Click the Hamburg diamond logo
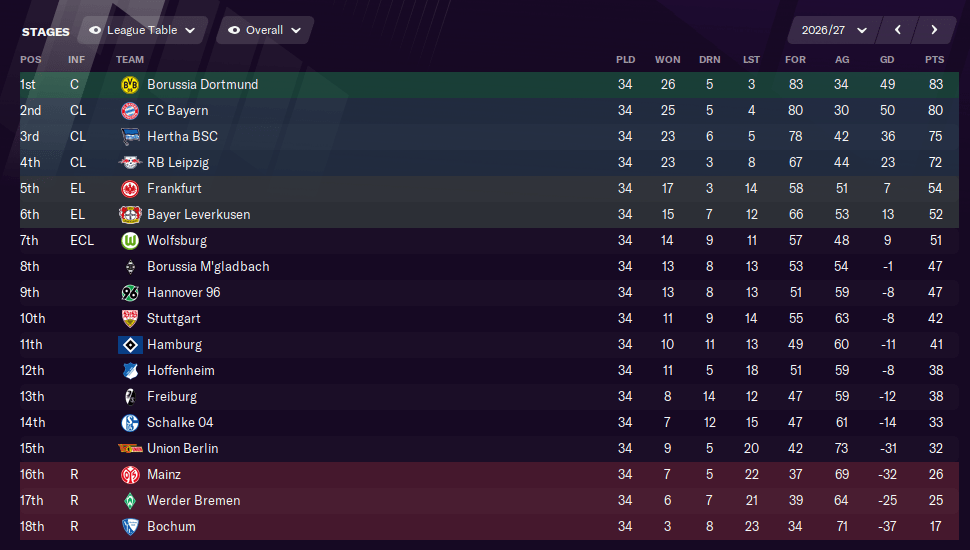 pyautogui.click(x=130, y=345)
